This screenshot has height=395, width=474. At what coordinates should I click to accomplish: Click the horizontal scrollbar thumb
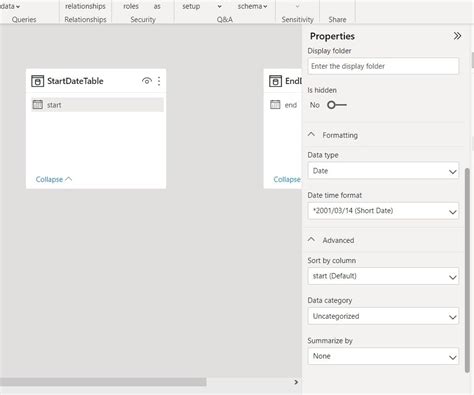point(103,382)
